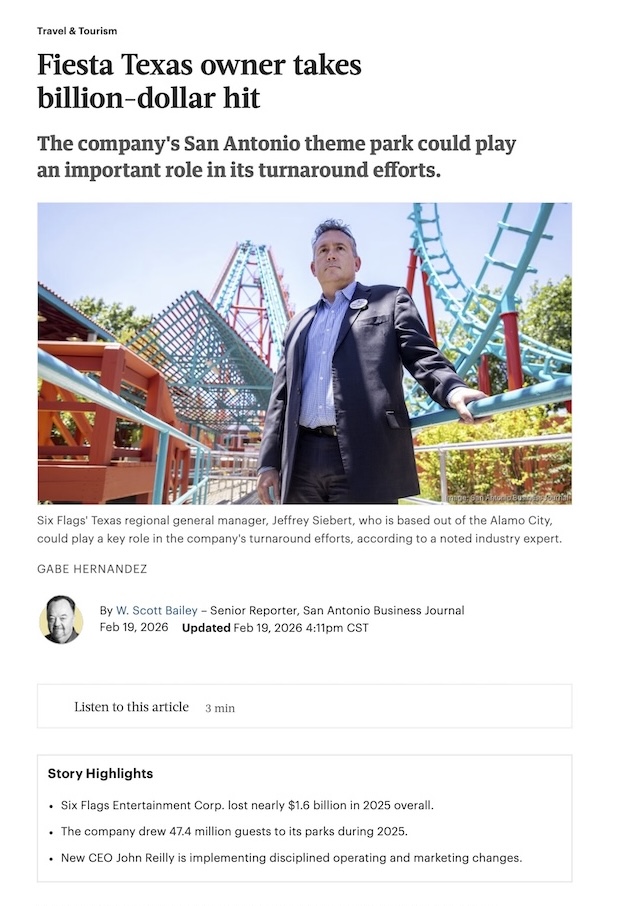Screen dimensions: 630x906
Task: Select the New CEO John Reilly highlight bullet
Action: coord(291,858)
